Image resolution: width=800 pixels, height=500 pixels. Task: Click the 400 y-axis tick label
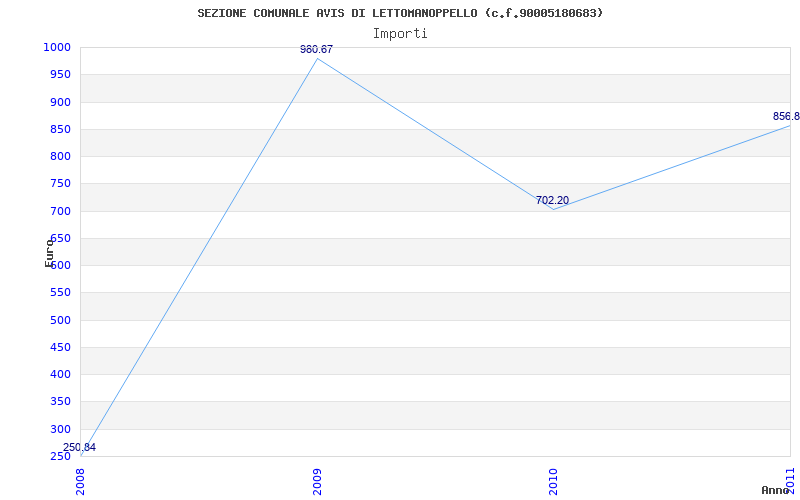pyautogui.click(x=60, y=374)
